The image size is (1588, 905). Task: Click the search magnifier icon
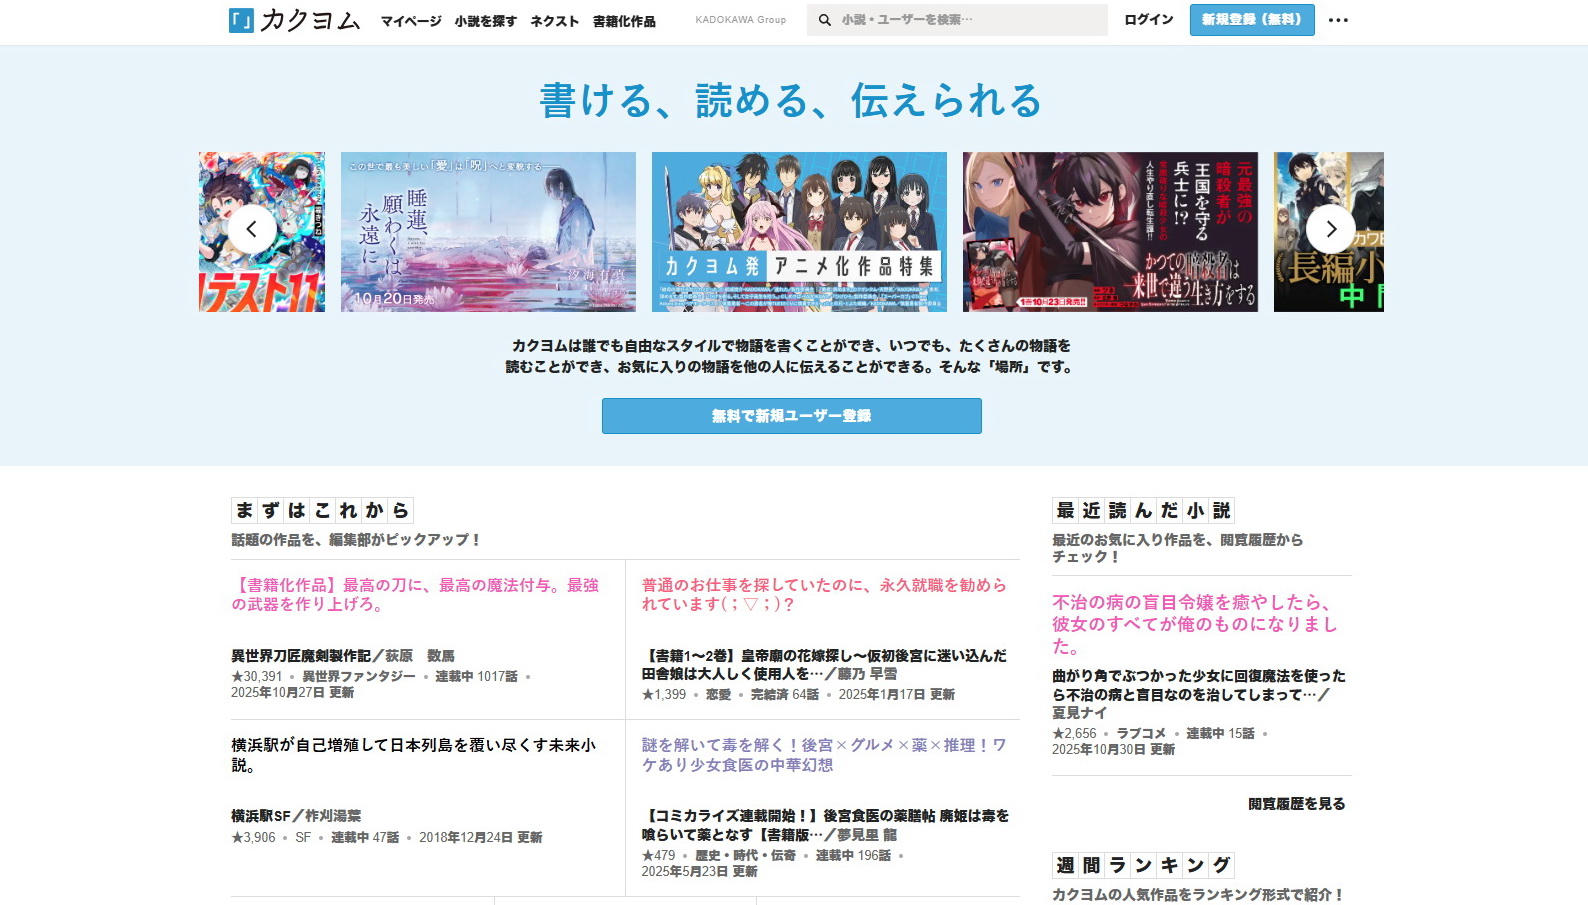point(825,20)
